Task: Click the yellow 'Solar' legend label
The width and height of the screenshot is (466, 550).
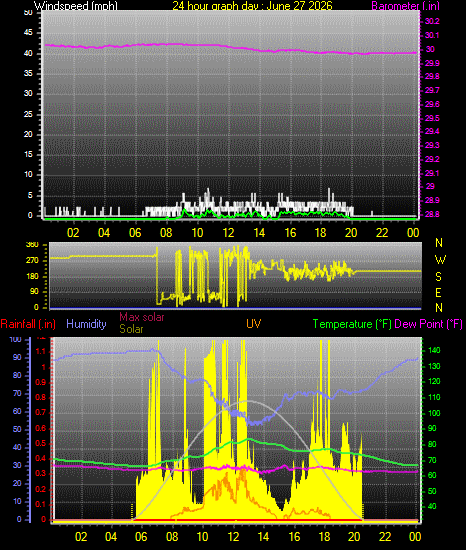Action: click(x=131, y=329)
